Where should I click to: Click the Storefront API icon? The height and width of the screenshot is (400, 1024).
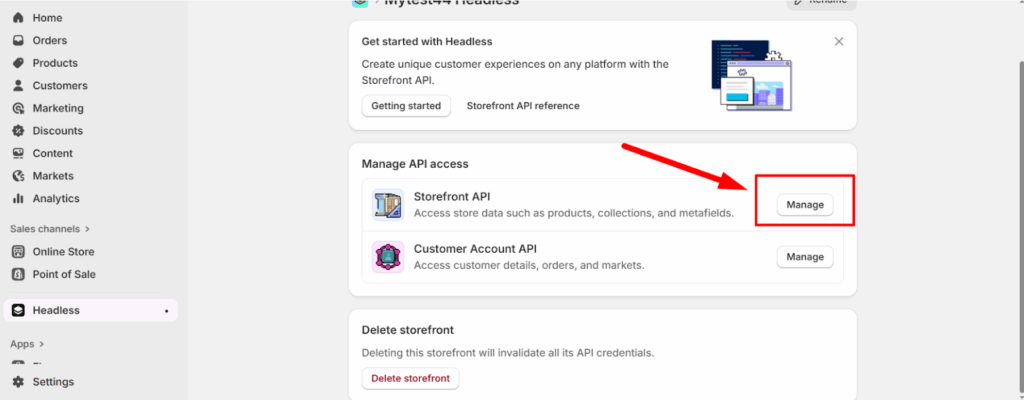tap(387, 204)
